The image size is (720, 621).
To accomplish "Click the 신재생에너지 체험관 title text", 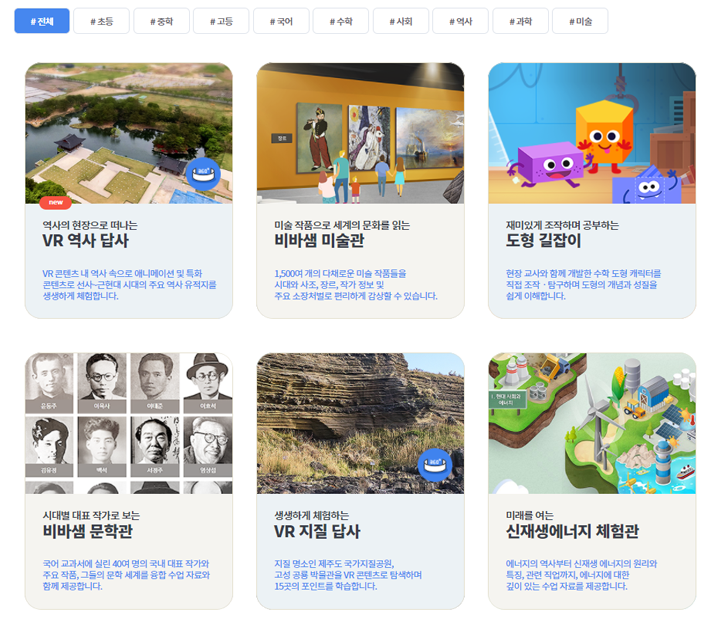I will (572, 531).
